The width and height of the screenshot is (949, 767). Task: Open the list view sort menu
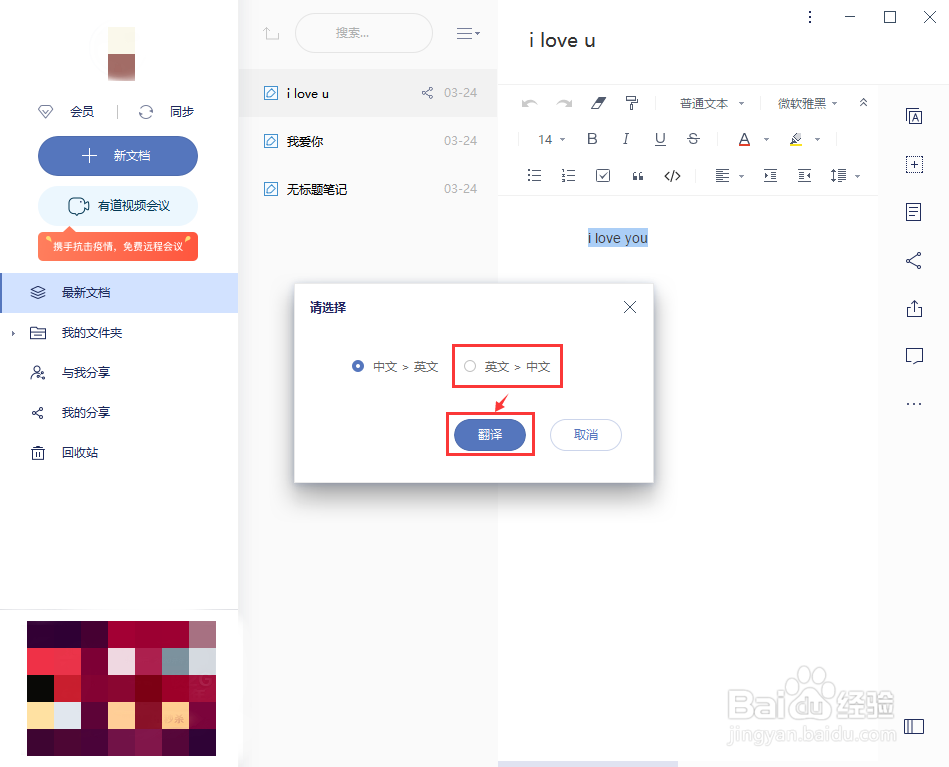468,33
